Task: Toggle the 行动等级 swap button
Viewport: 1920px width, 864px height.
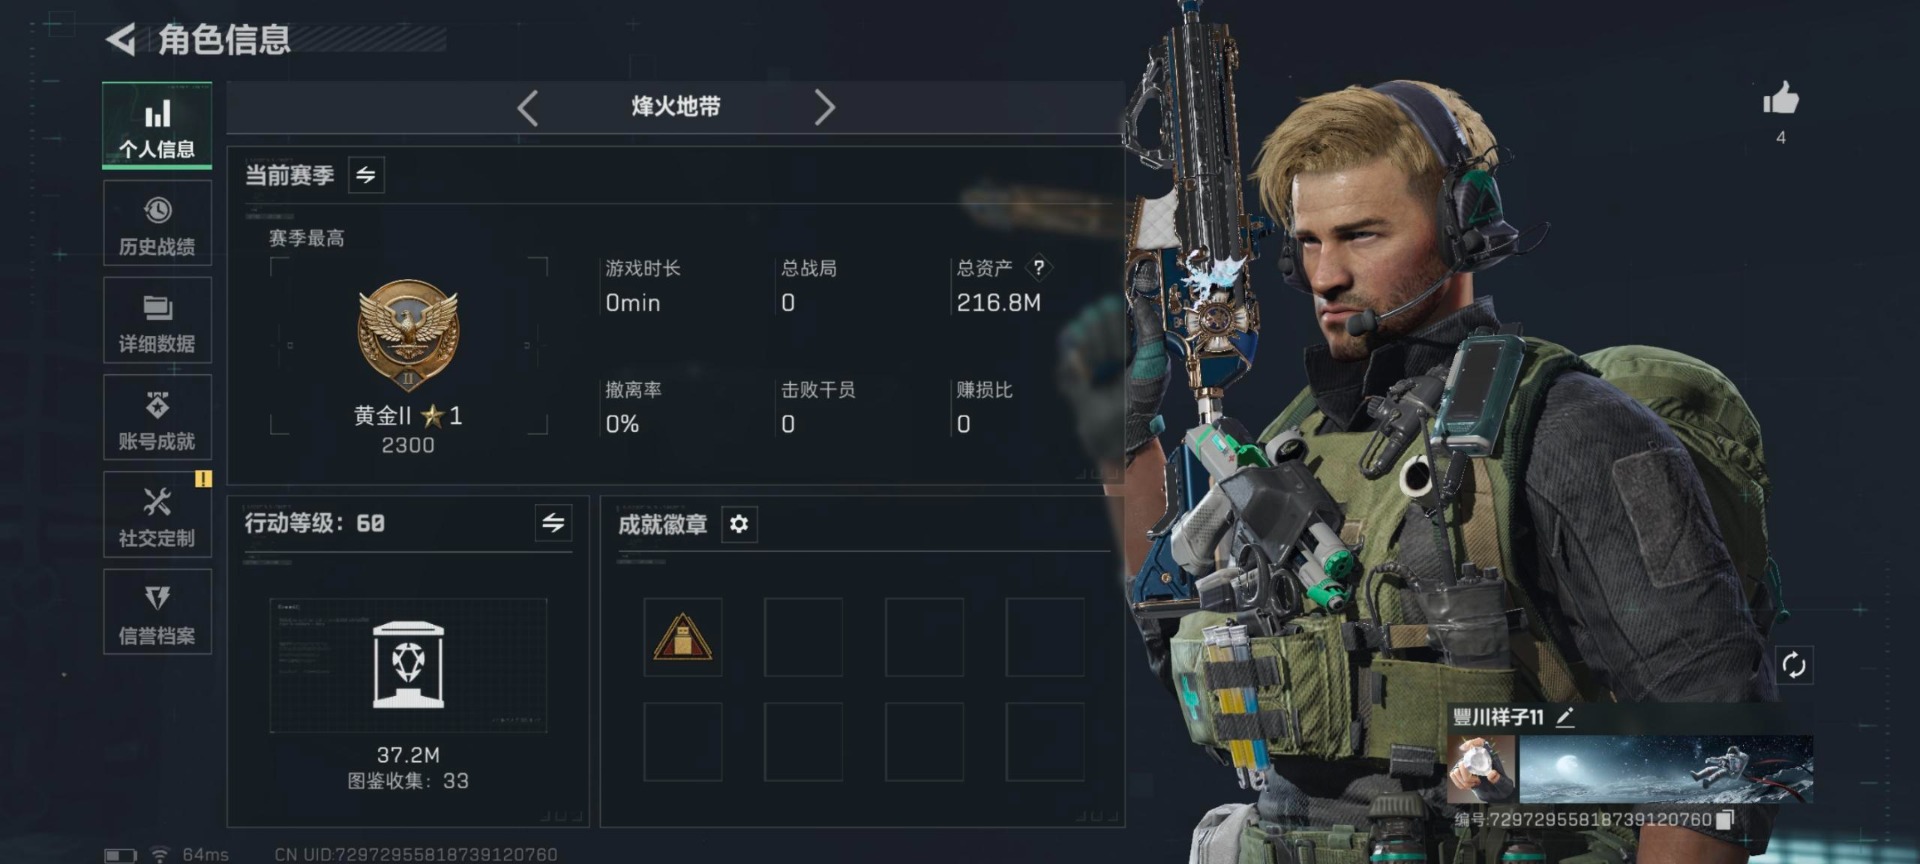Action: tap(553, 522)
